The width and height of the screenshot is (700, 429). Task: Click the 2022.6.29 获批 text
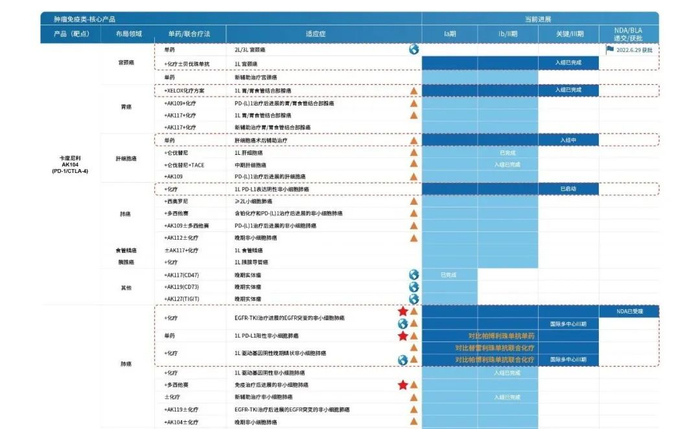(634, 50)
